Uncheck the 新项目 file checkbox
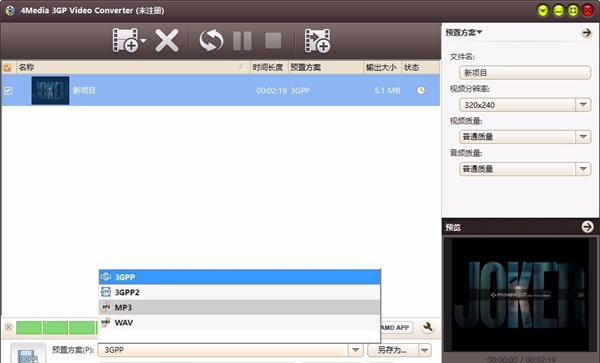The image size is (600, 363). pos(8,91)
